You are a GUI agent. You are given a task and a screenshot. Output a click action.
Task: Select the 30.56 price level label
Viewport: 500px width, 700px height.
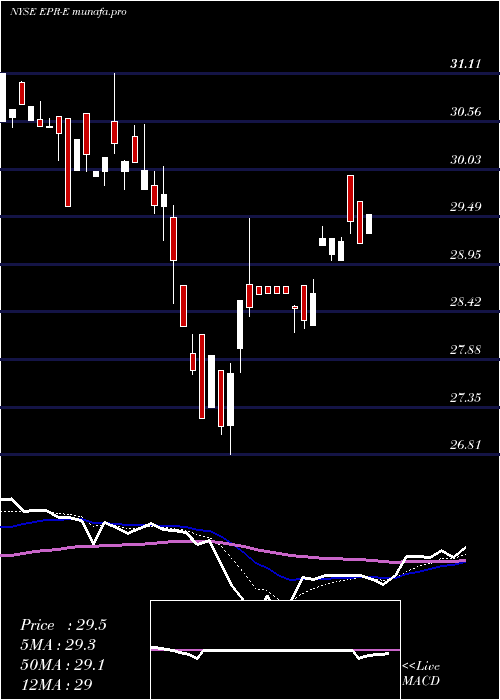point(465,112)
